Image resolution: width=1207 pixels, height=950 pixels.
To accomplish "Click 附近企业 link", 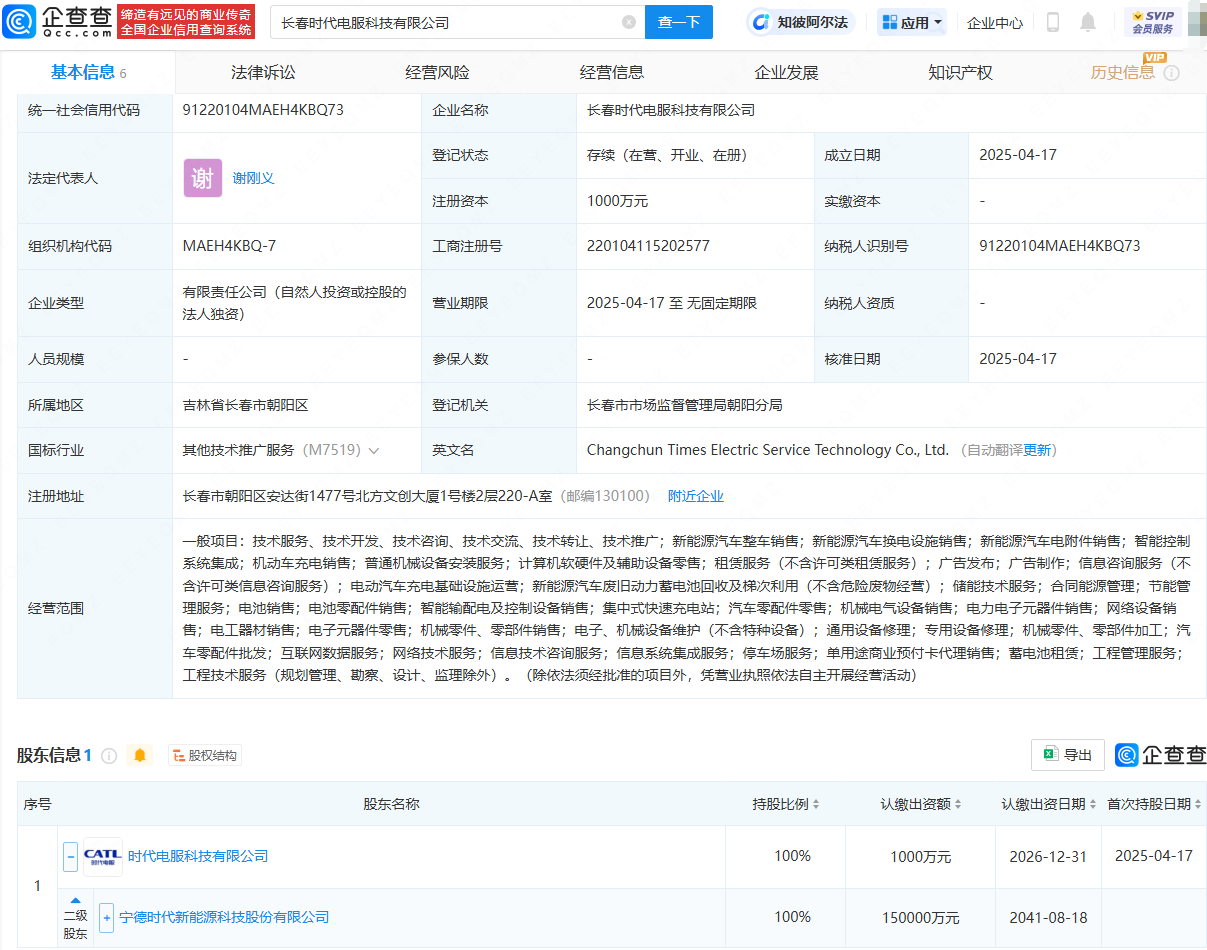I will [696, 496].
